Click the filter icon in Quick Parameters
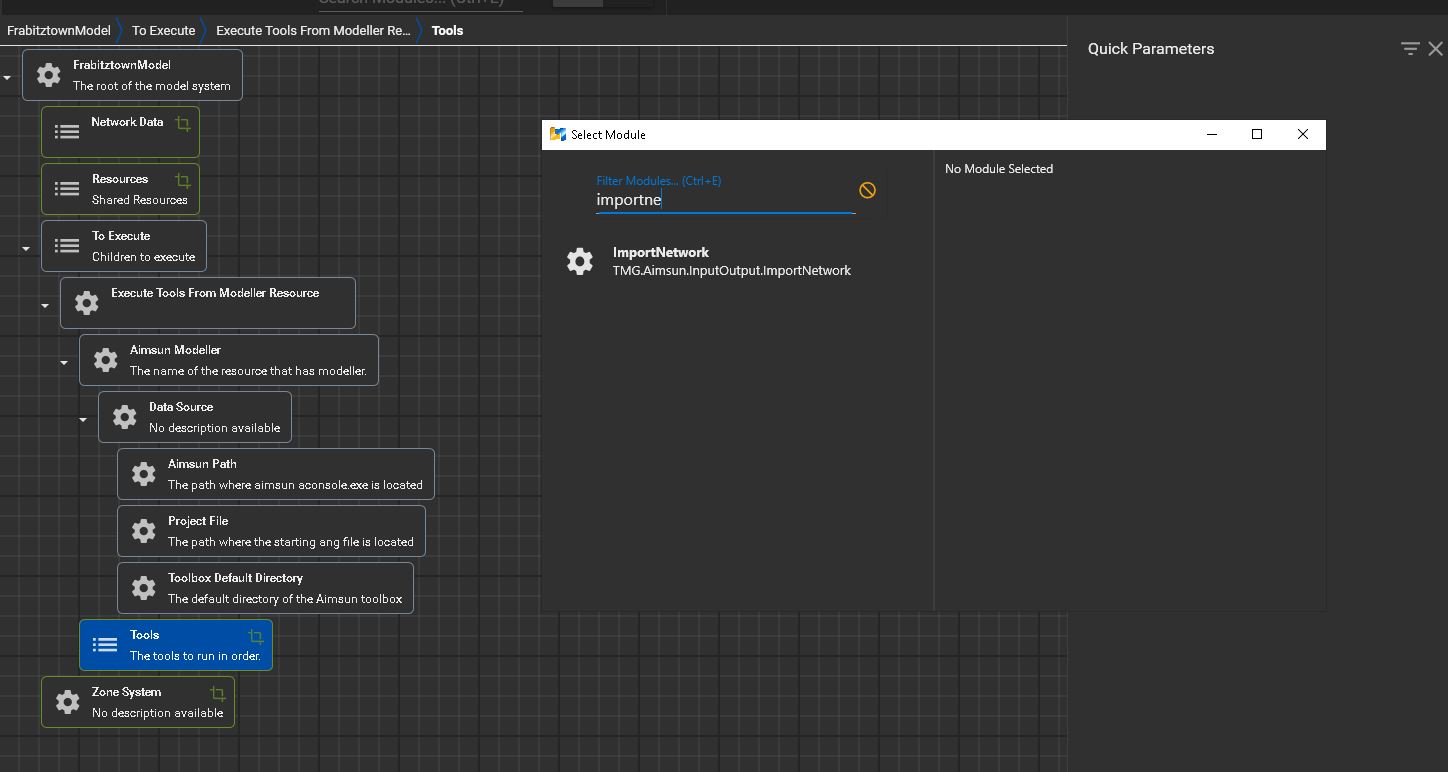The height and width of the screenshot is (772, 1448). pos(1410,48)
